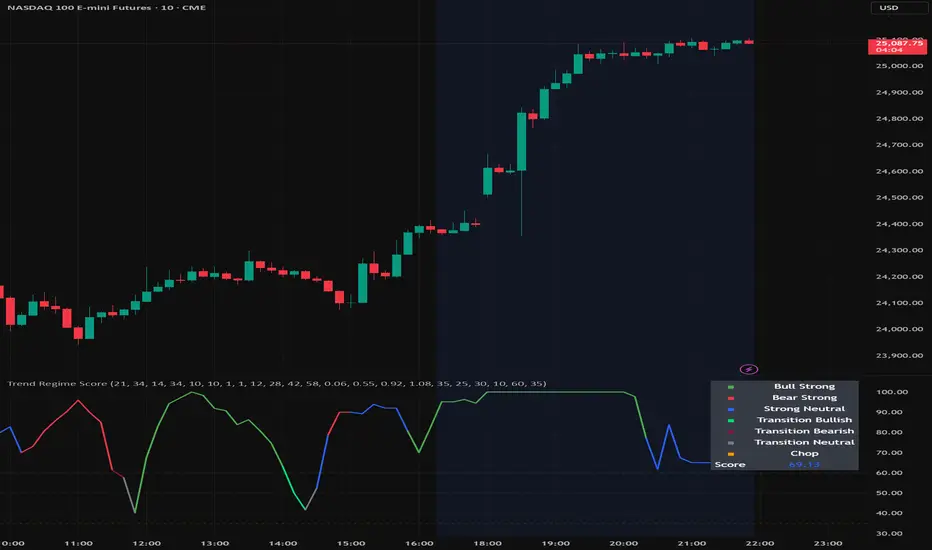Click the 'Transition Neutral' legend text
Image resolution: width=932 pixels, height=550 pixels.
pos(804,442)
